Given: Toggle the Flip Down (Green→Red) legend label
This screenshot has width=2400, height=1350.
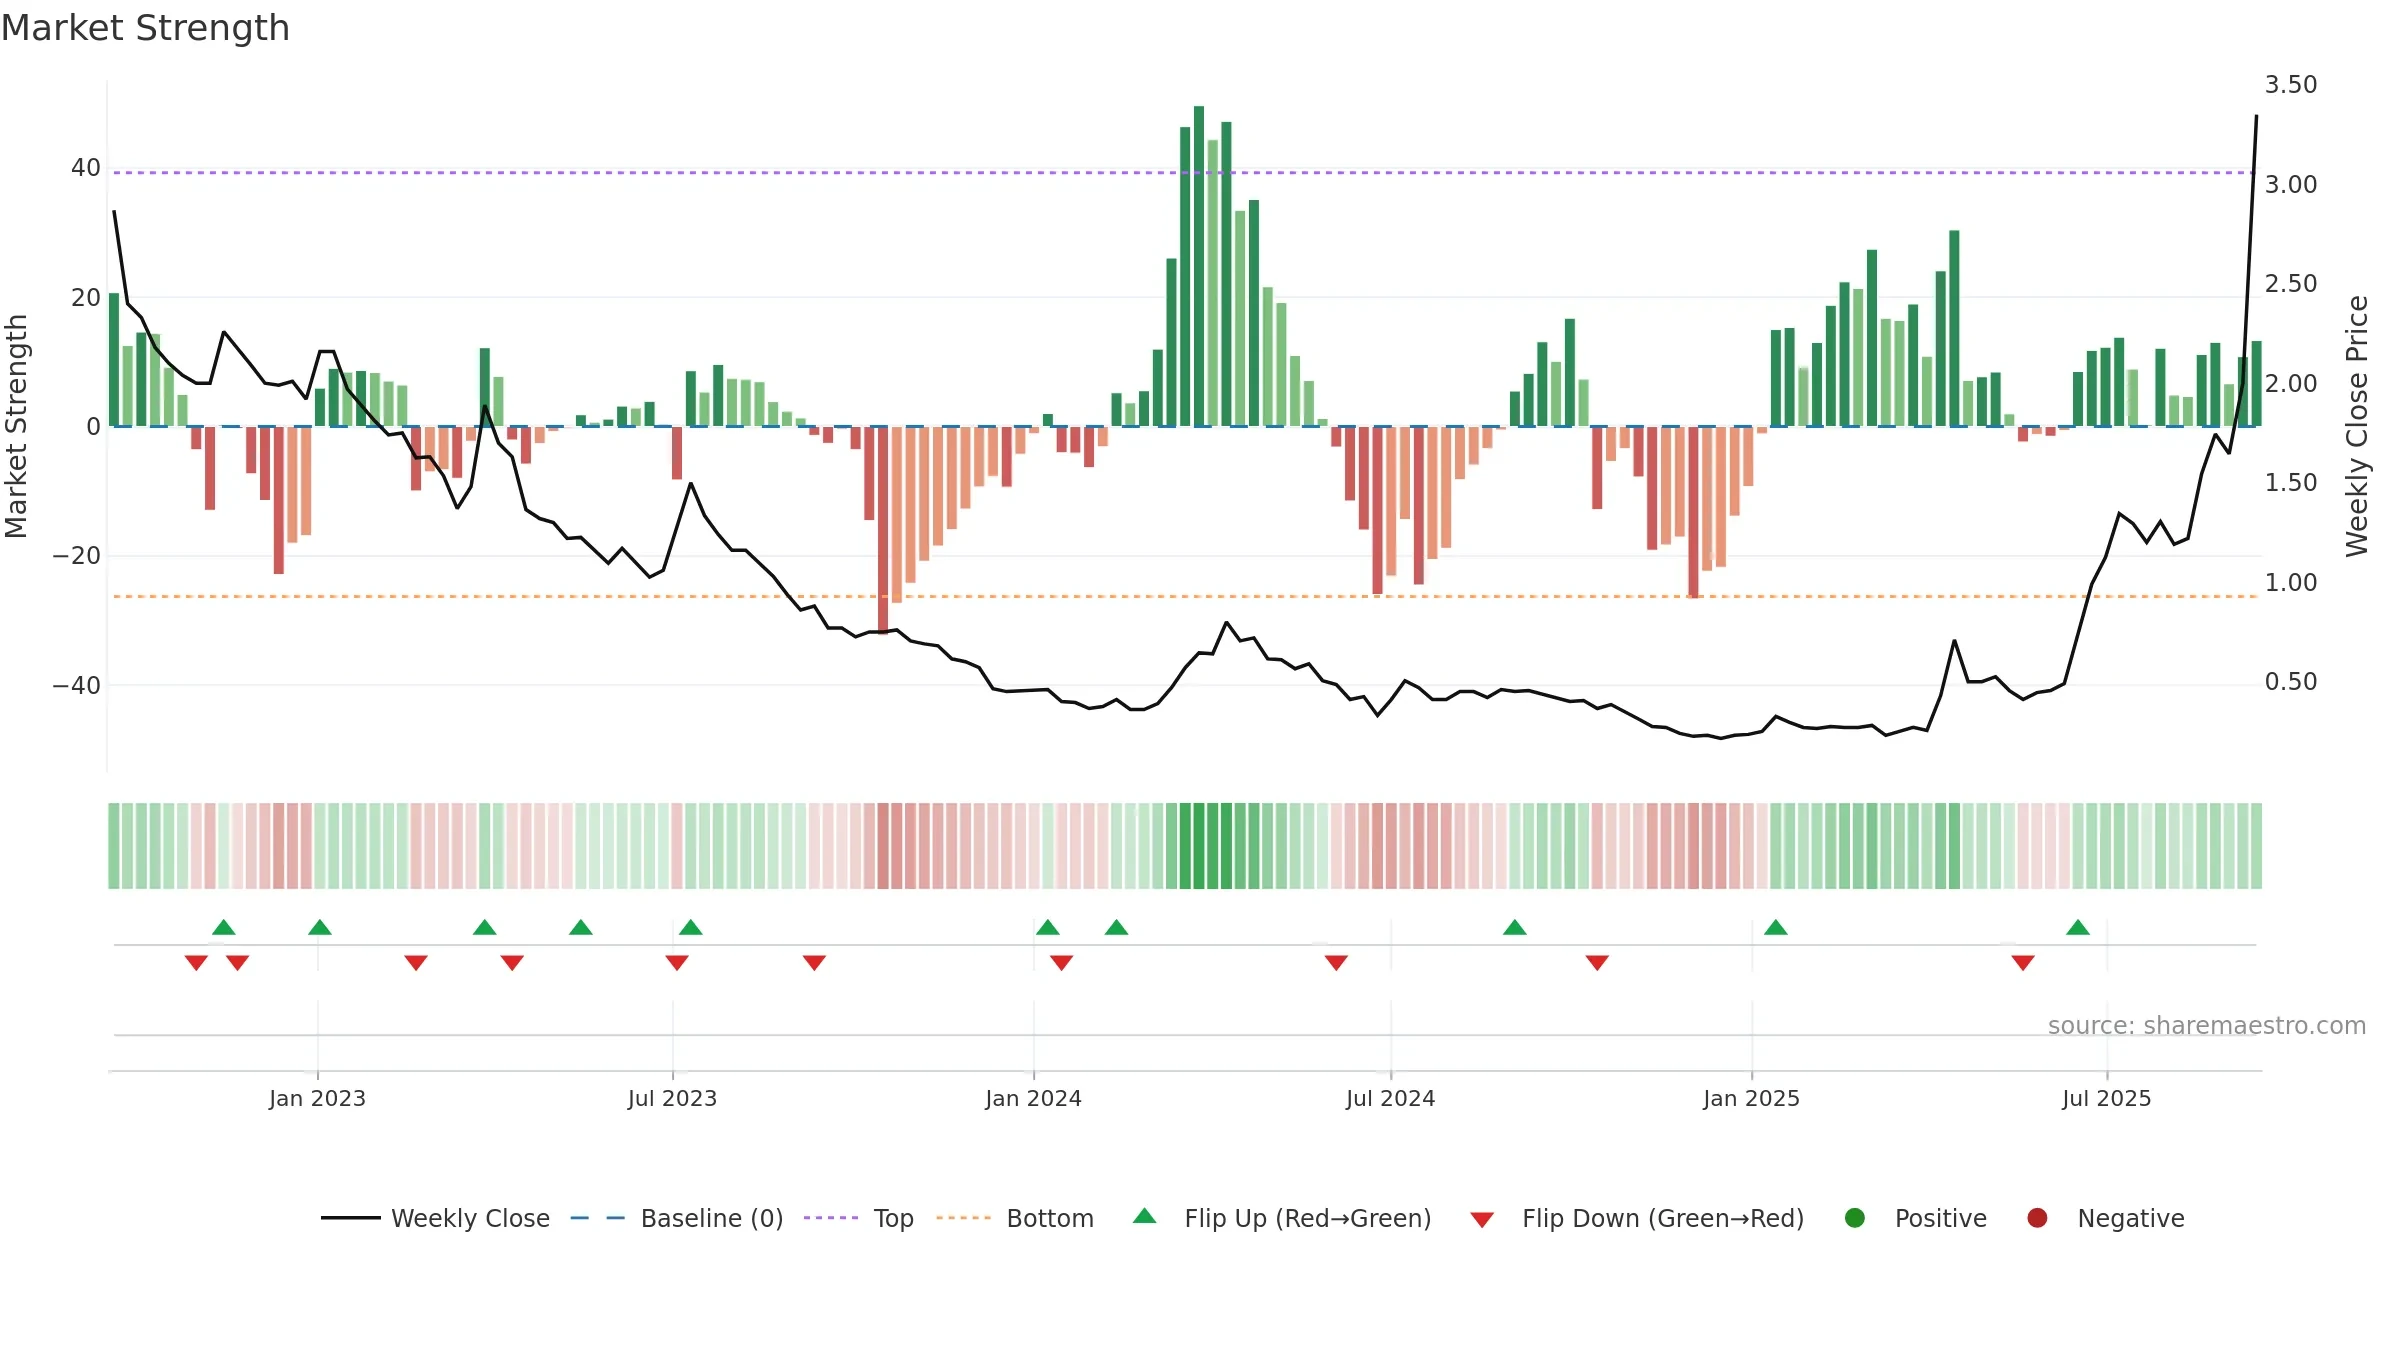Looking at the screenshot, I should [x=1663, y=1218].
